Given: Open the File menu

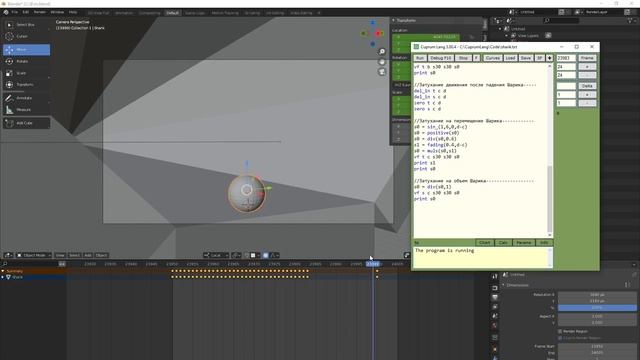Looking at the screenshot, I should click(x=15, y=12).
